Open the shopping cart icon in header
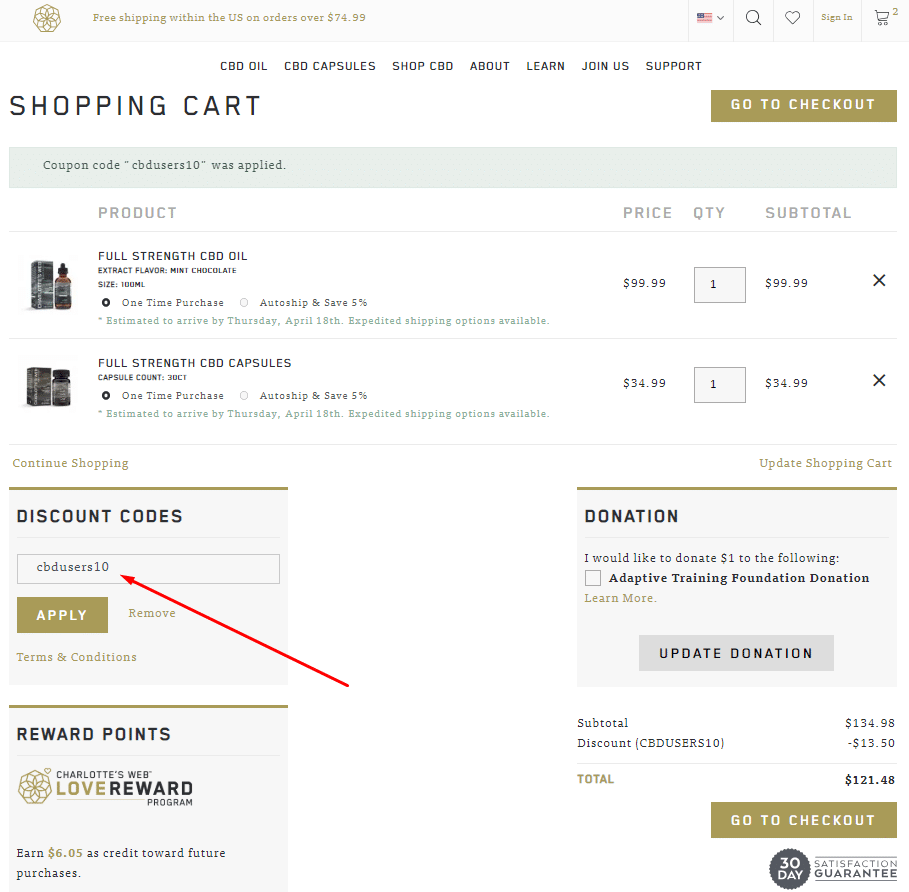The width and height of the screenshot is (909, 892). [882, 18]
